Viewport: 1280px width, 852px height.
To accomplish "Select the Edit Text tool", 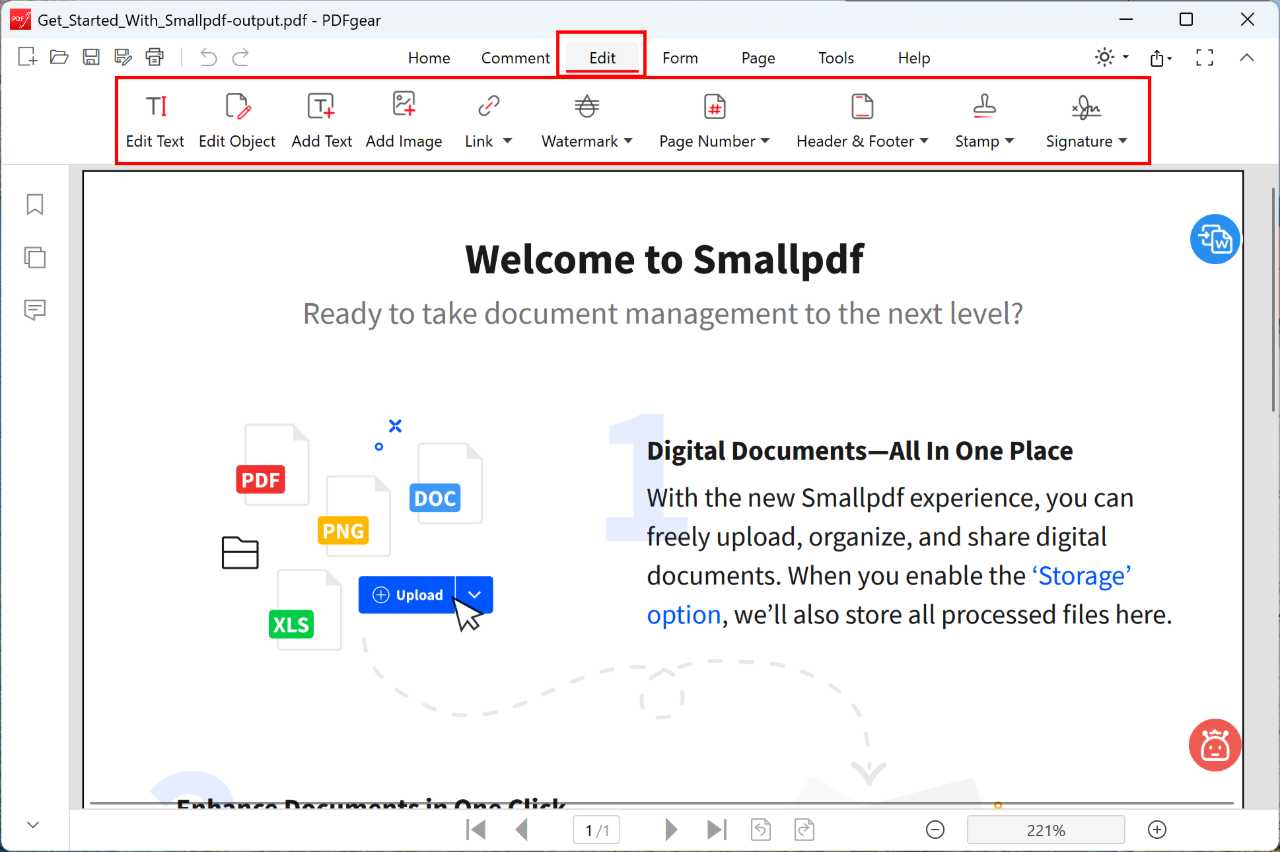I will (x=155, y=120).
